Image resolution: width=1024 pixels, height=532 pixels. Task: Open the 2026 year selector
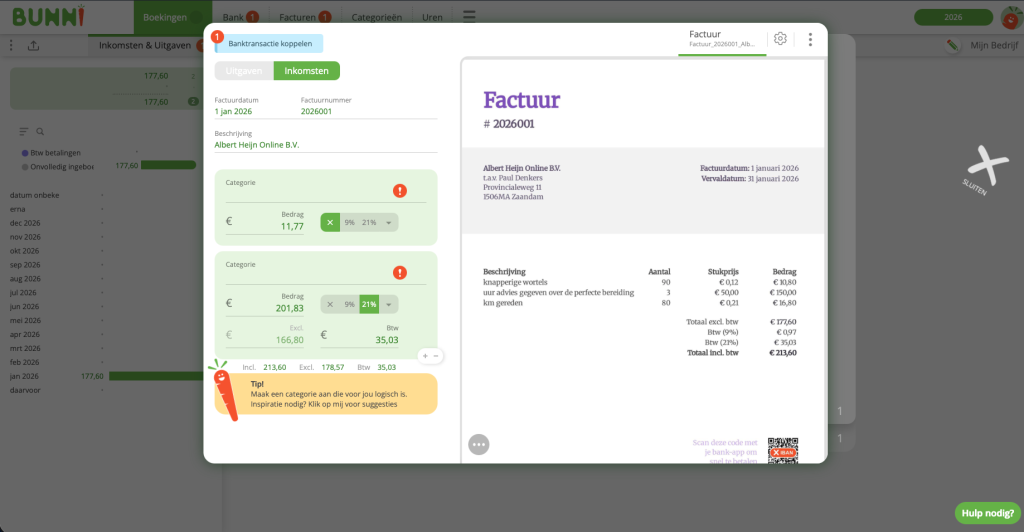953,17
